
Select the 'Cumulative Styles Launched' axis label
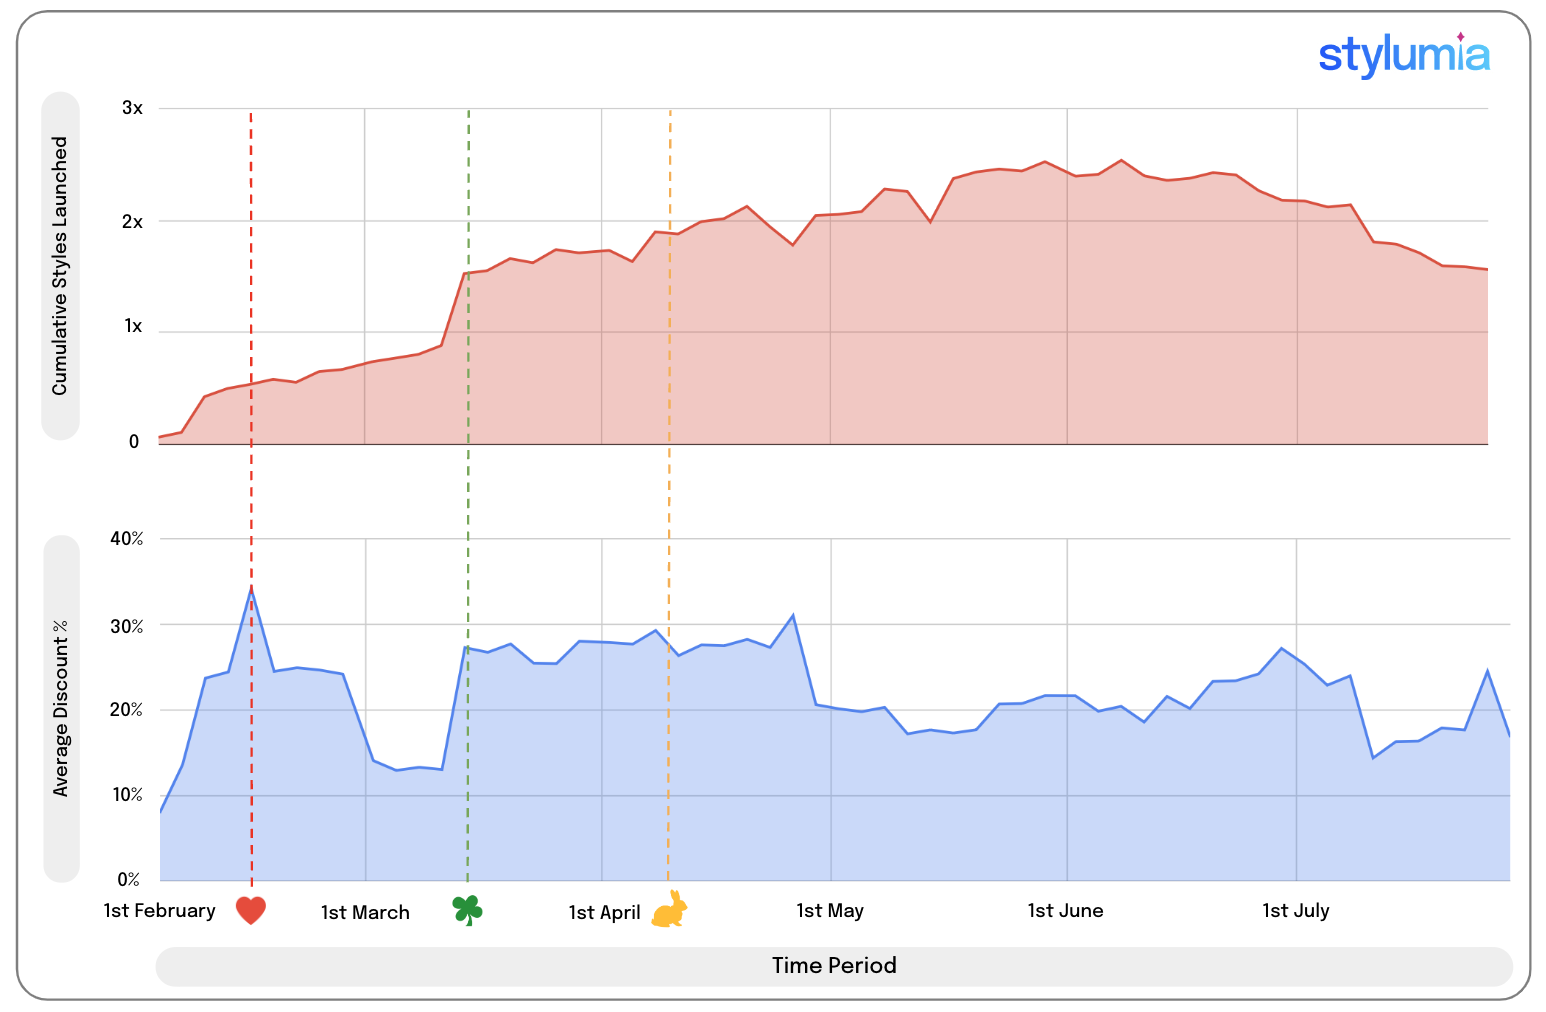point(60,266)
